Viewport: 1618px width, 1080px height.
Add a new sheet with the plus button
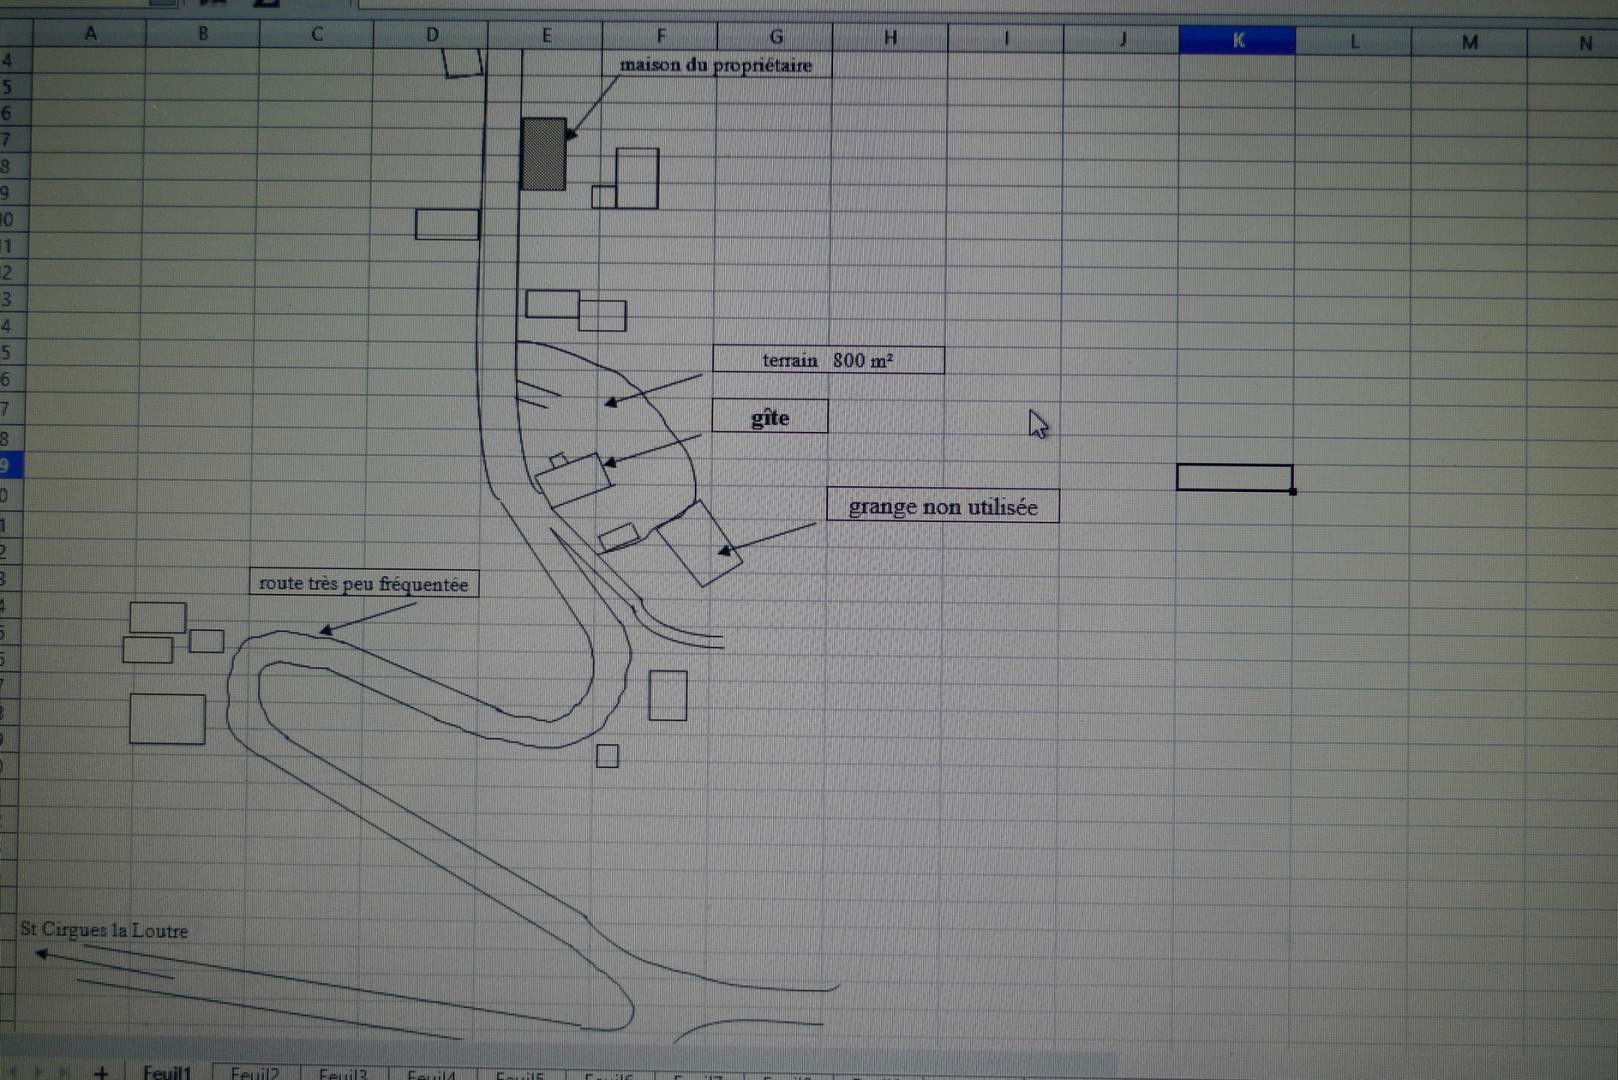pos(101,1073)
